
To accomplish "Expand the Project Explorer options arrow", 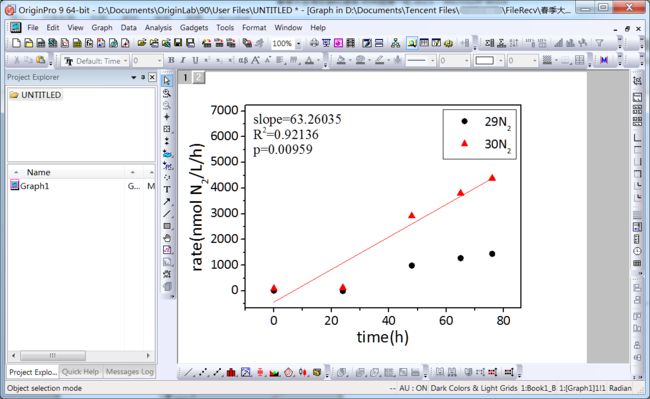I will pyautogui.click(x=133, y=77).
